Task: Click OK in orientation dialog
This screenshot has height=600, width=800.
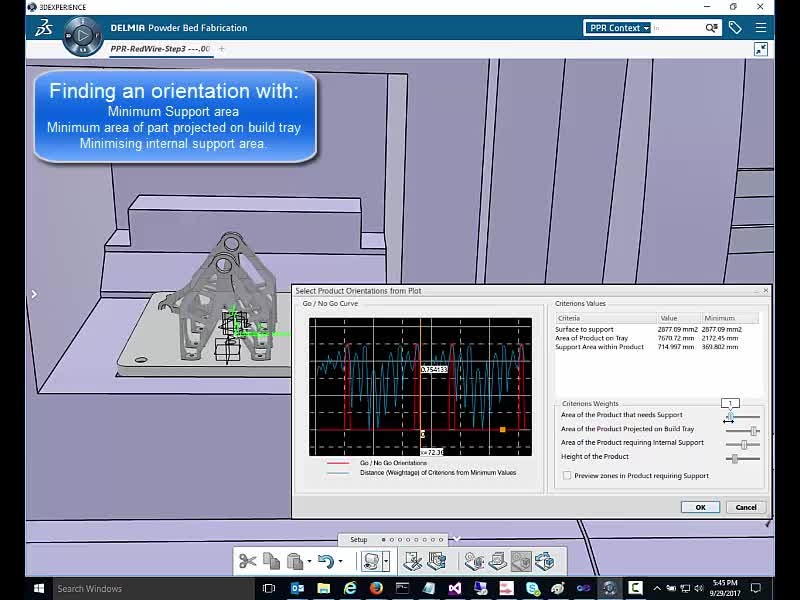Action: tap(701, 507)
